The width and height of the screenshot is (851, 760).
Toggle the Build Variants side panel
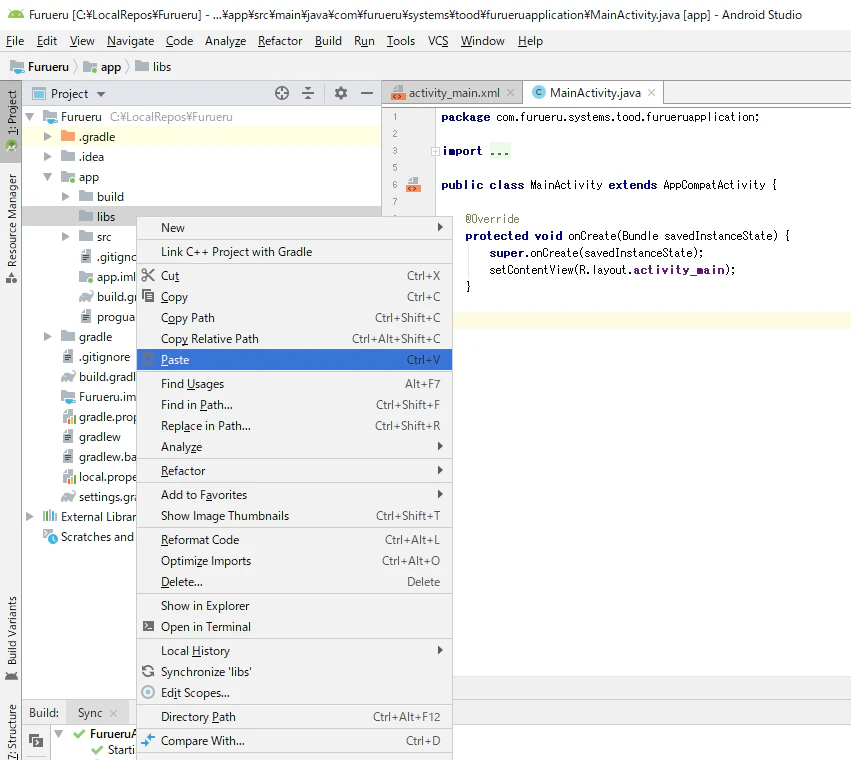tap(11, 638)
